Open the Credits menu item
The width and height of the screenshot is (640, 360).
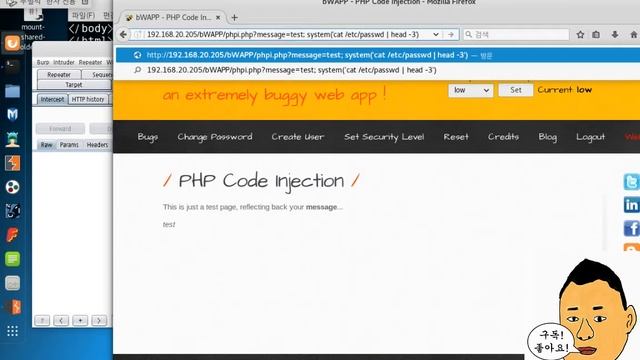503,137
